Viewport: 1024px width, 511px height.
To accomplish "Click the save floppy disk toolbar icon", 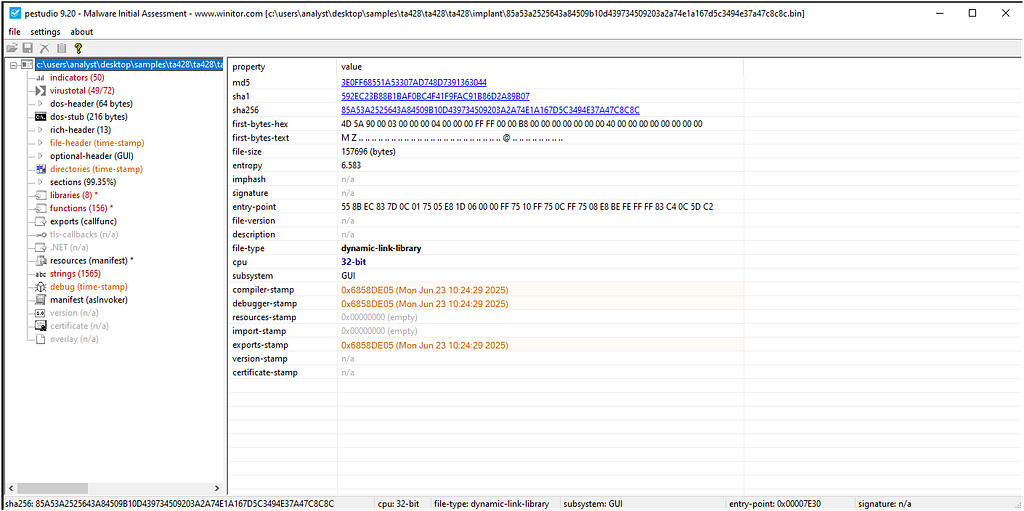I will tap(28, 48).
